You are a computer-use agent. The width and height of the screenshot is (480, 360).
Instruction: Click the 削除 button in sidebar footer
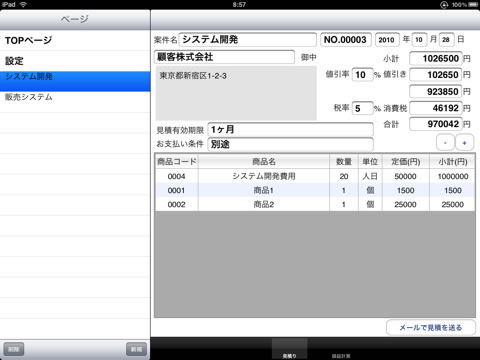point(14,349)
